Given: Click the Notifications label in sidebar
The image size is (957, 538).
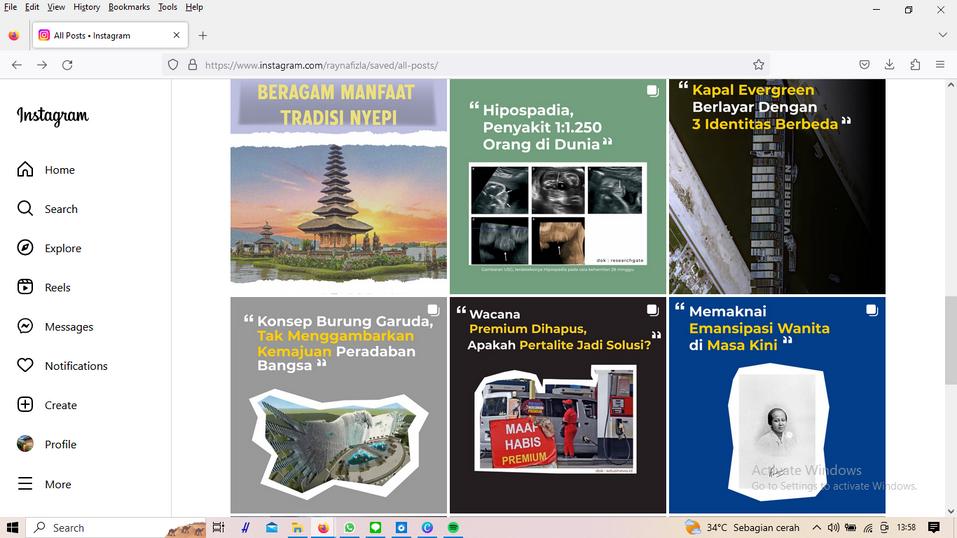Looking at the screenshot, I should pyautogui.click(x=76, y=366).
